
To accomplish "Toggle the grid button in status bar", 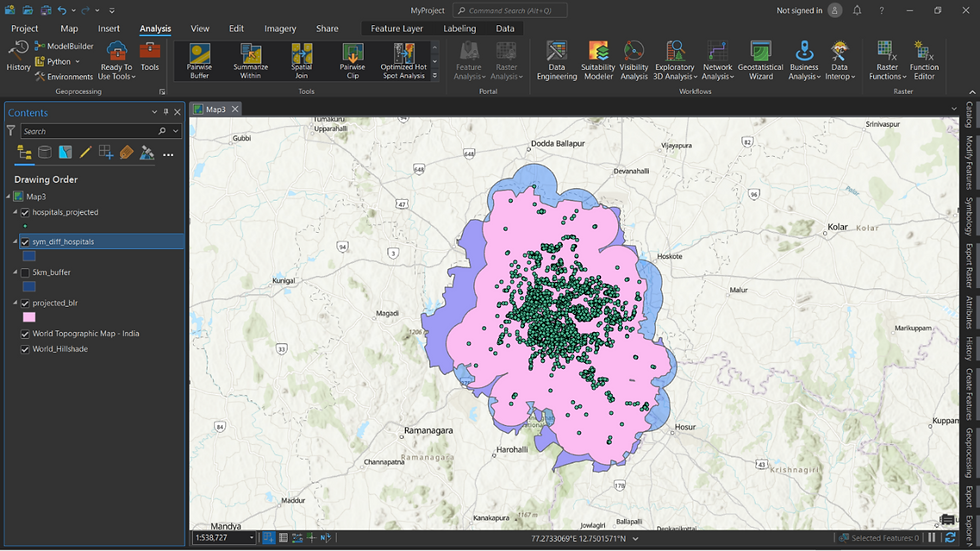I will coord(283,538).
